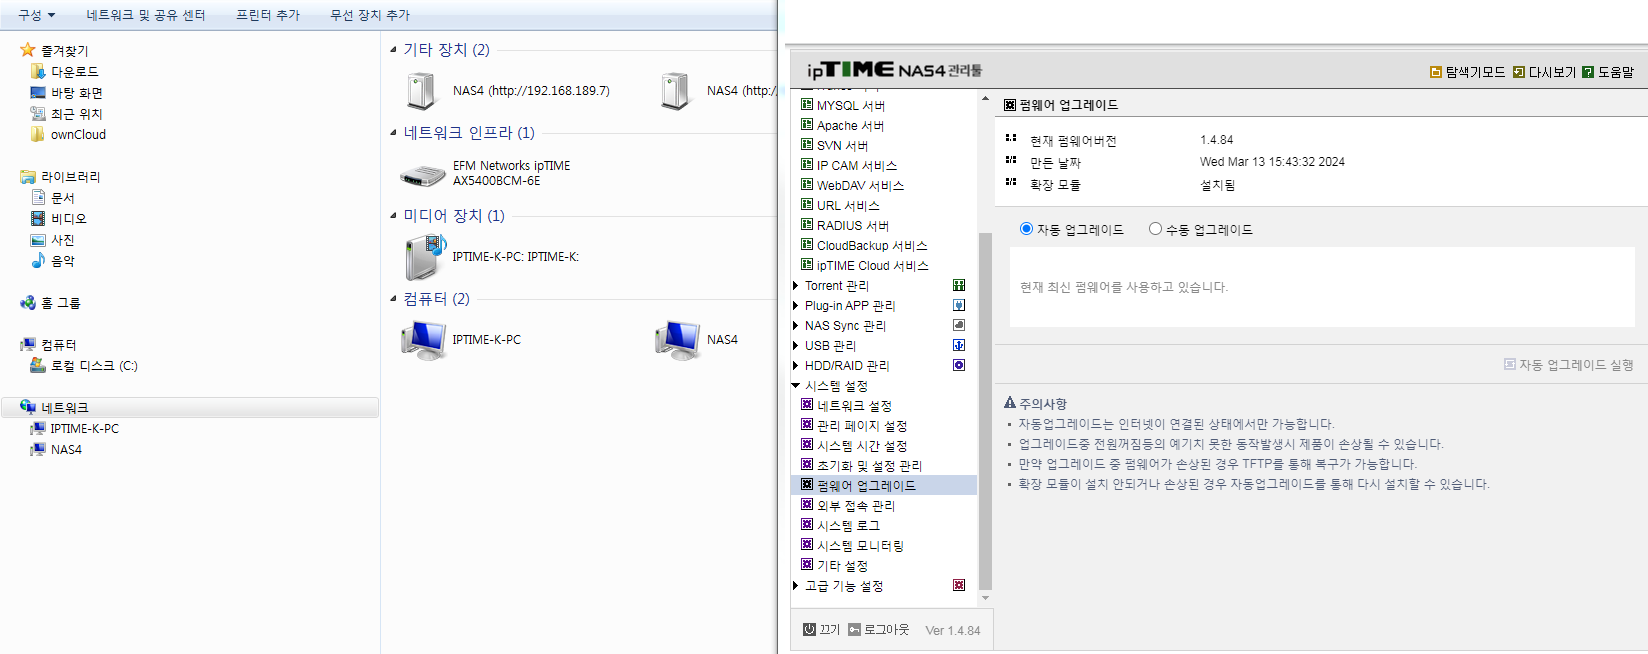The height and width of the screenshot is (654, 1648).
Task: Click the USB 관리 status icon
Action: (959, 346)
